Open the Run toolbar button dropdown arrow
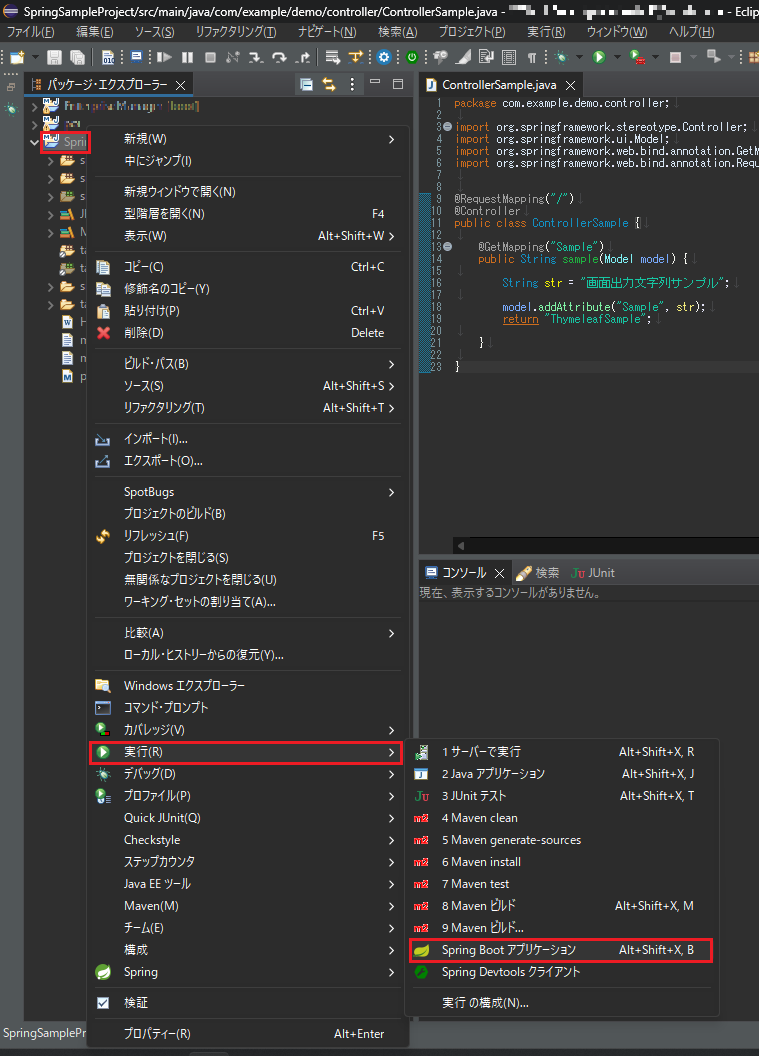The image size is (759, 1056). [617, 57]
